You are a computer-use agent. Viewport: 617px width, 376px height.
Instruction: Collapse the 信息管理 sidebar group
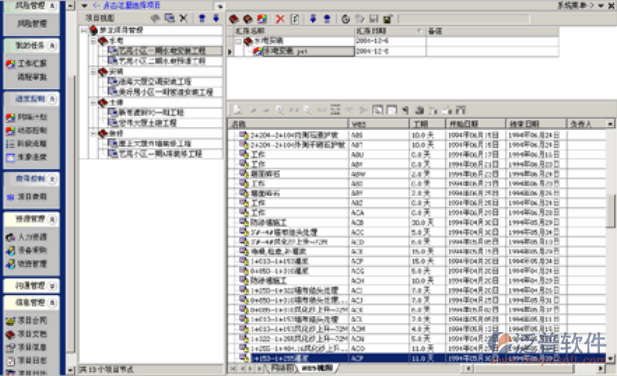(x=52, y=303)
